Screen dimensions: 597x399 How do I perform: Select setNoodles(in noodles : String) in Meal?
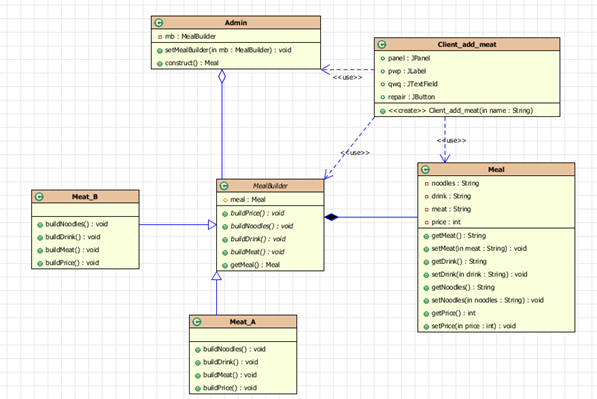click(x=487, y=300)
